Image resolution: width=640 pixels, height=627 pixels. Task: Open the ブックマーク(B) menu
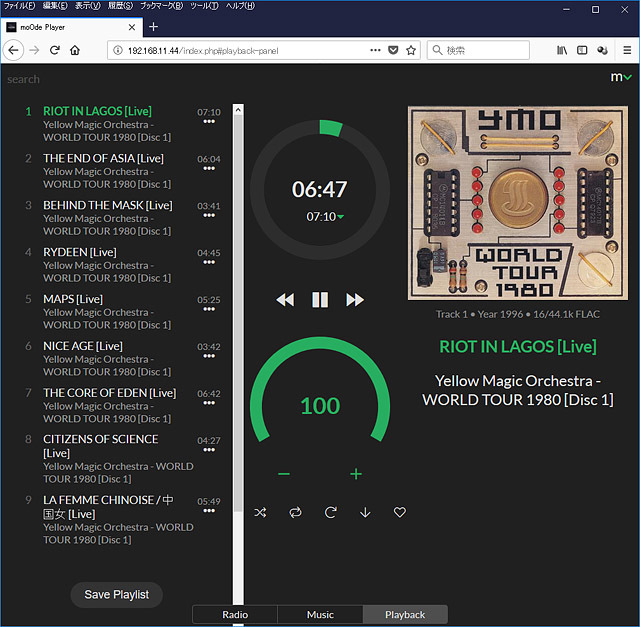(x=162, y=6)
